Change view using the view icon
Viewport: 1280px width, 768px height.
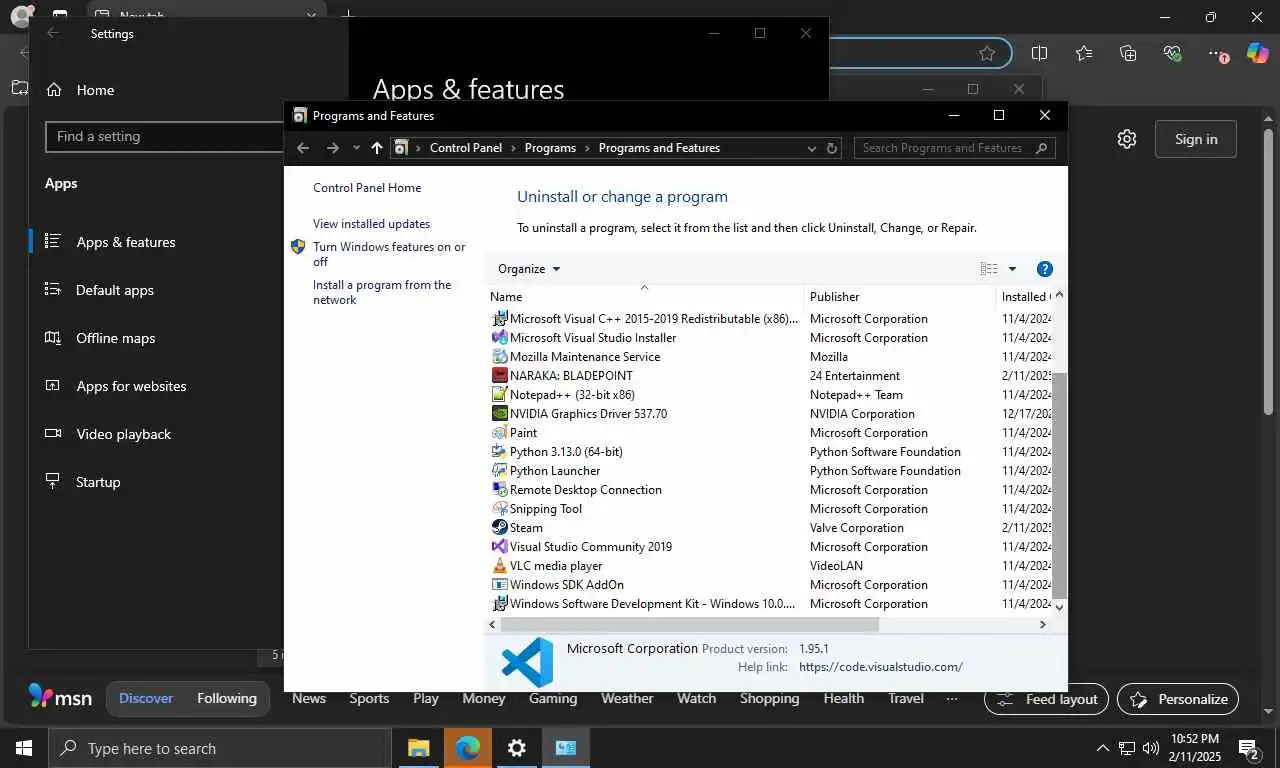point(989,269)
